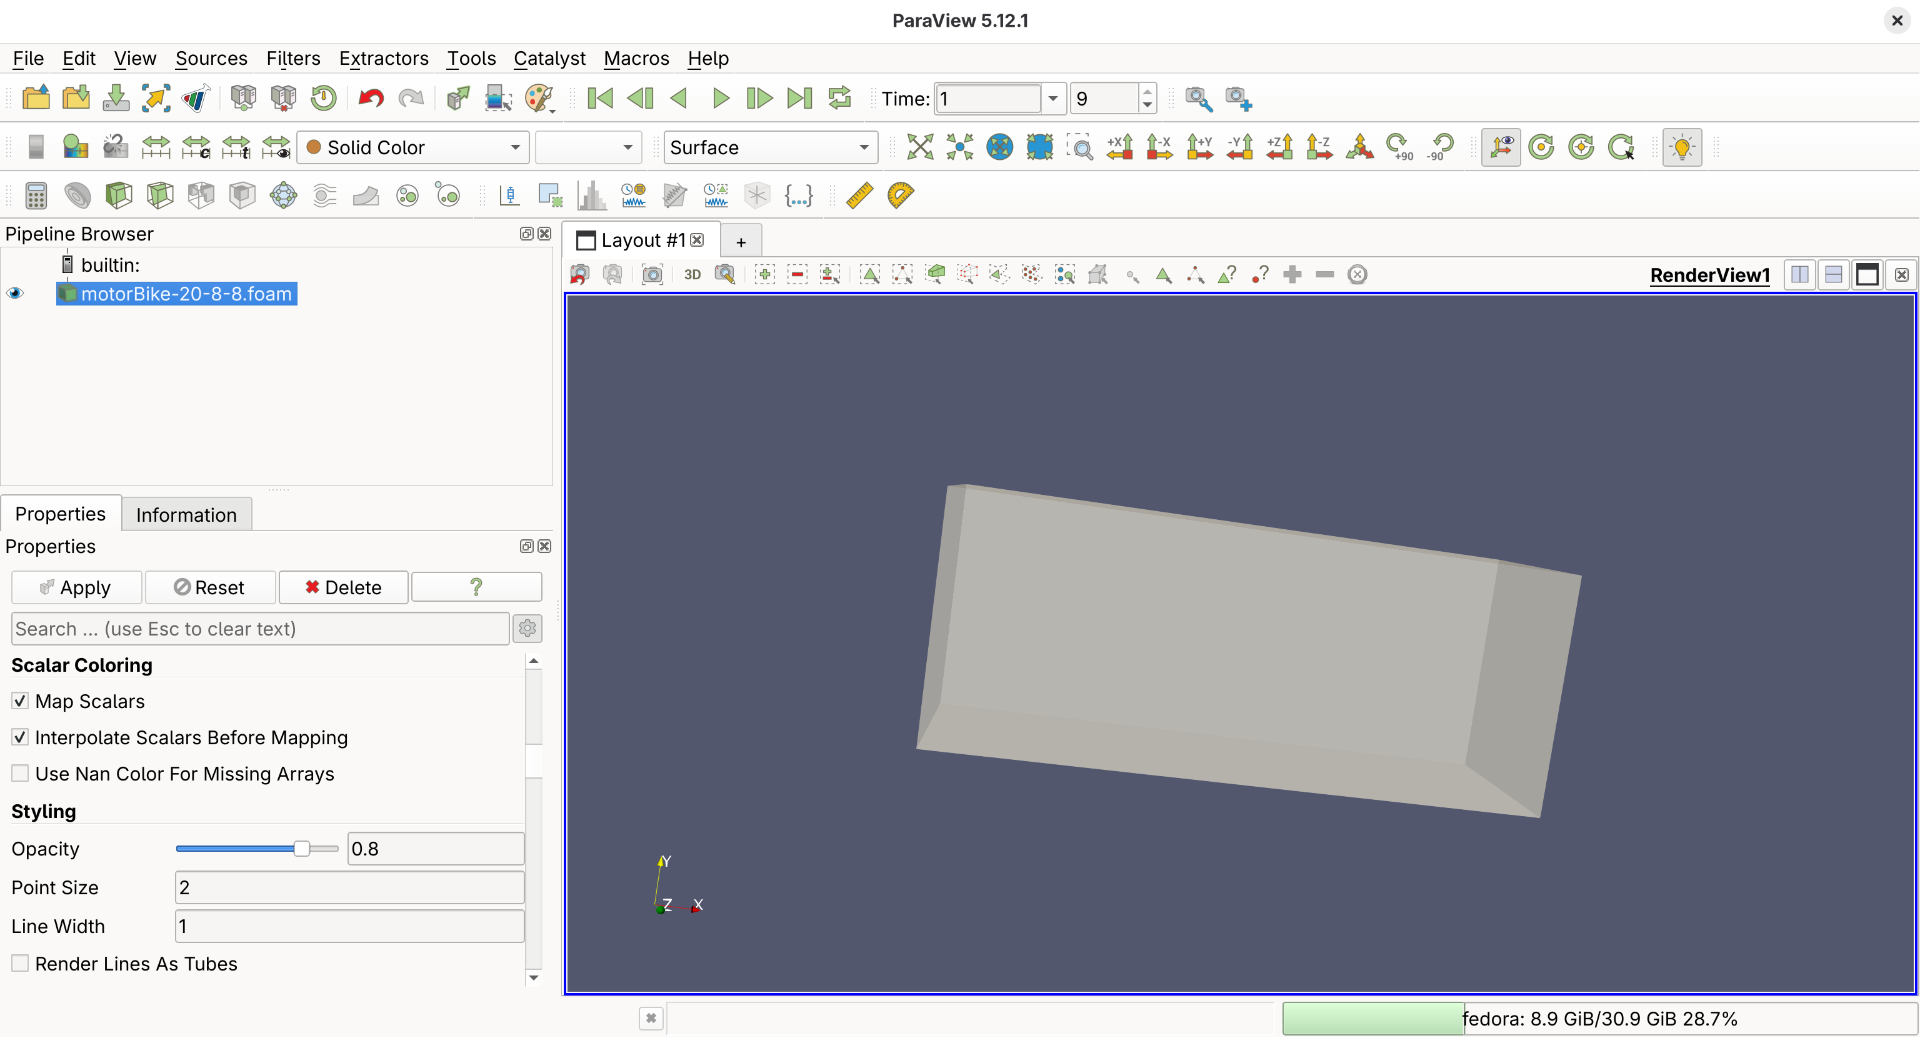1920x1037 pixels.
Task: Enable Render Lines As Tubes
Action: 19,963
